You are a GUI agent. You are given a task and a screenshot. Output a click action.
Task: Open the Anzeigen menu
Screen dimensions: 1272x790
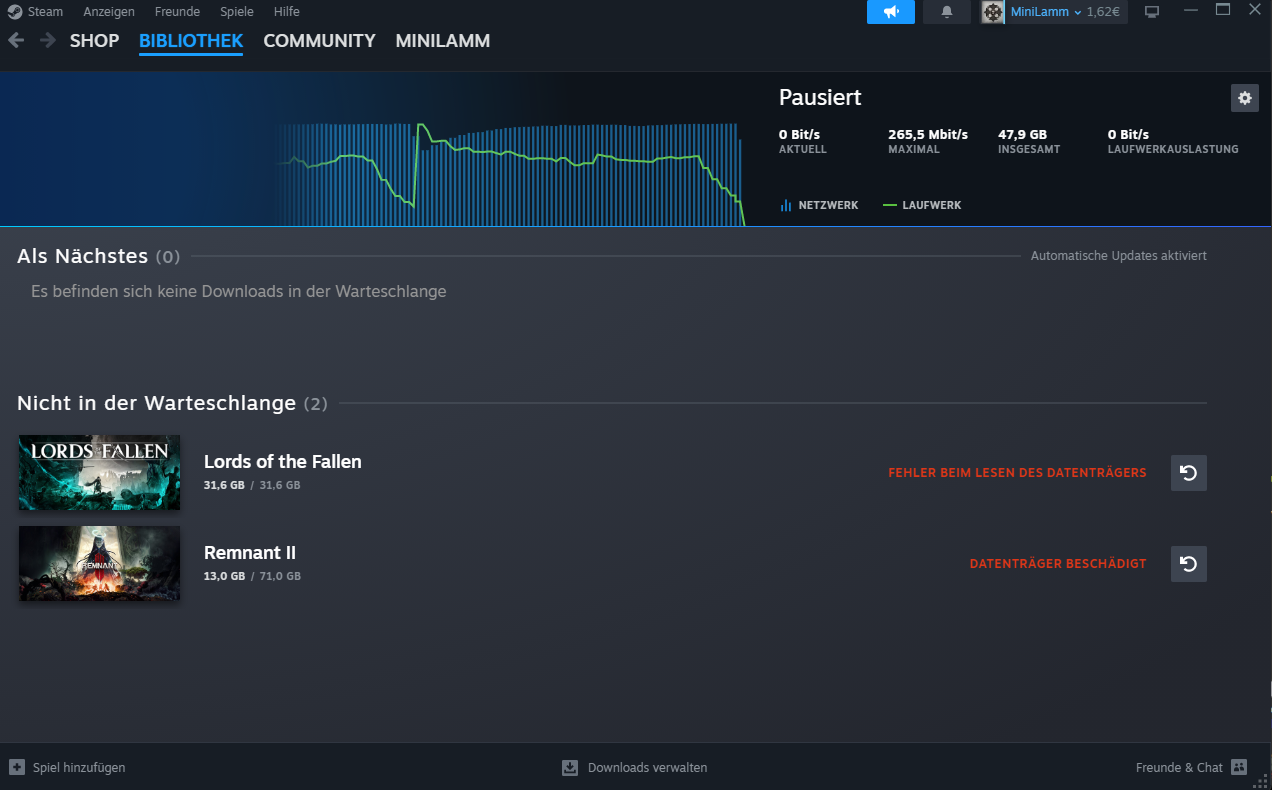click(x=109, y=12)
